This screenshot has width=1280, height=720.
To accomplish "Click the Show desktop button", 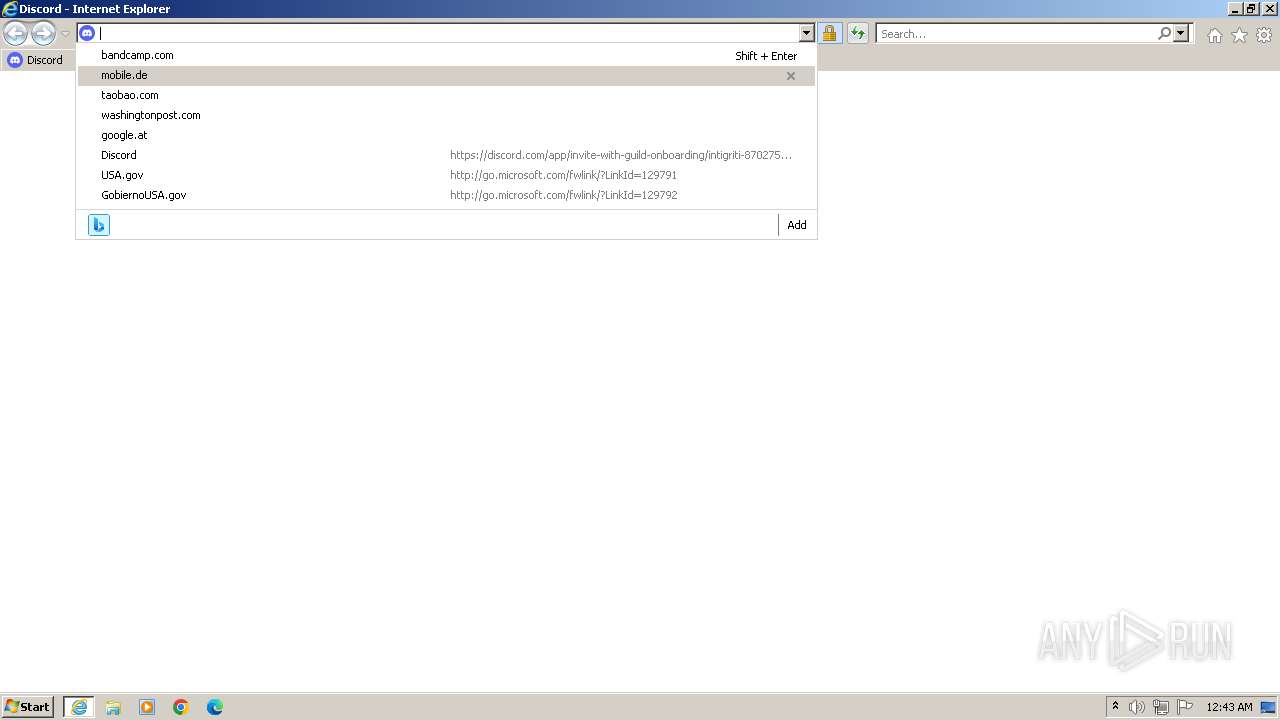I will (x=1268, y=707).
